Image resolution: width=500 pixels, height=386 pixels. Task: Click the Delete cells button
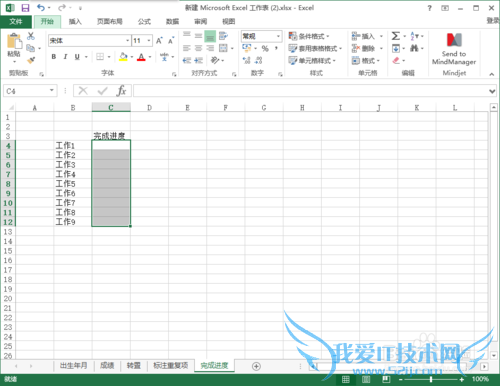point(363,49)
